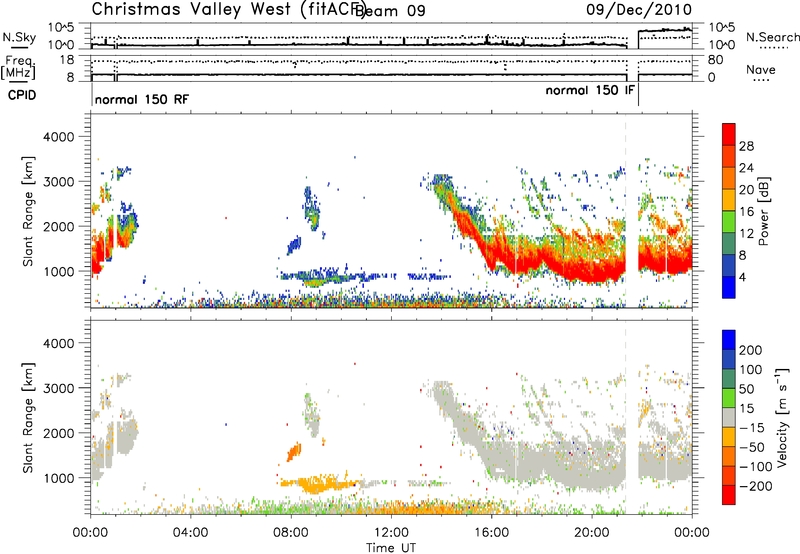Click the "Freq. [MHz]" axis label
Screen dimensions: 800x554
(x=18, y=68)
